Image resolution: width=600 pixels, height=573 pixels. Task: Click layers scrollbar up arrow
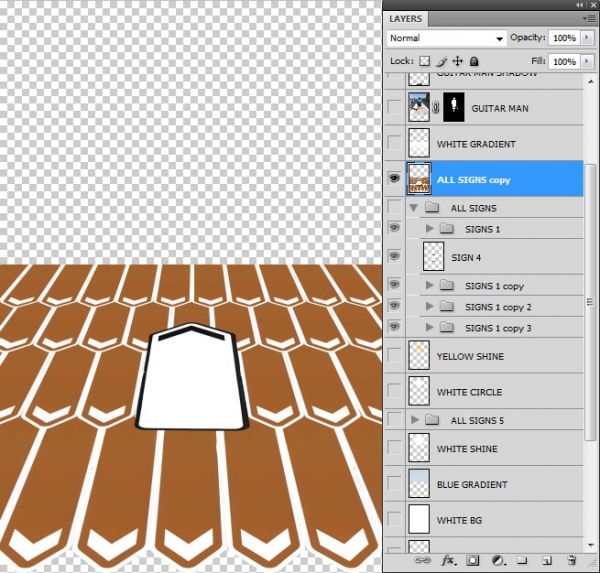(x=590, y=81)
